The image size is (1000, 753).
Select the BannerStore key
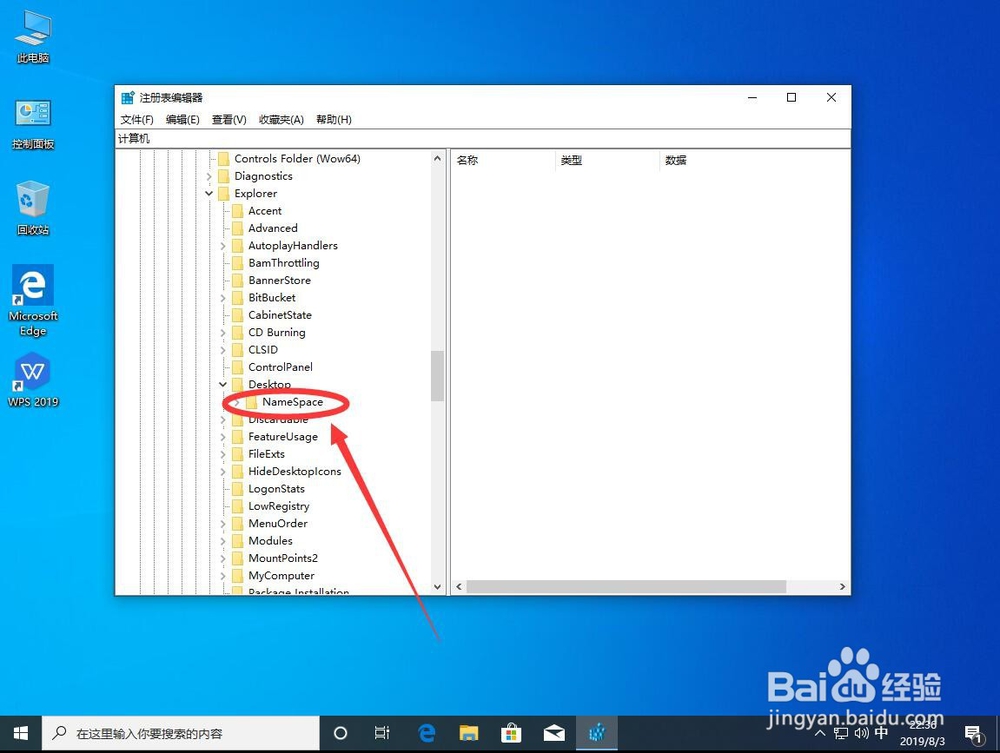(x=279, y=280)
